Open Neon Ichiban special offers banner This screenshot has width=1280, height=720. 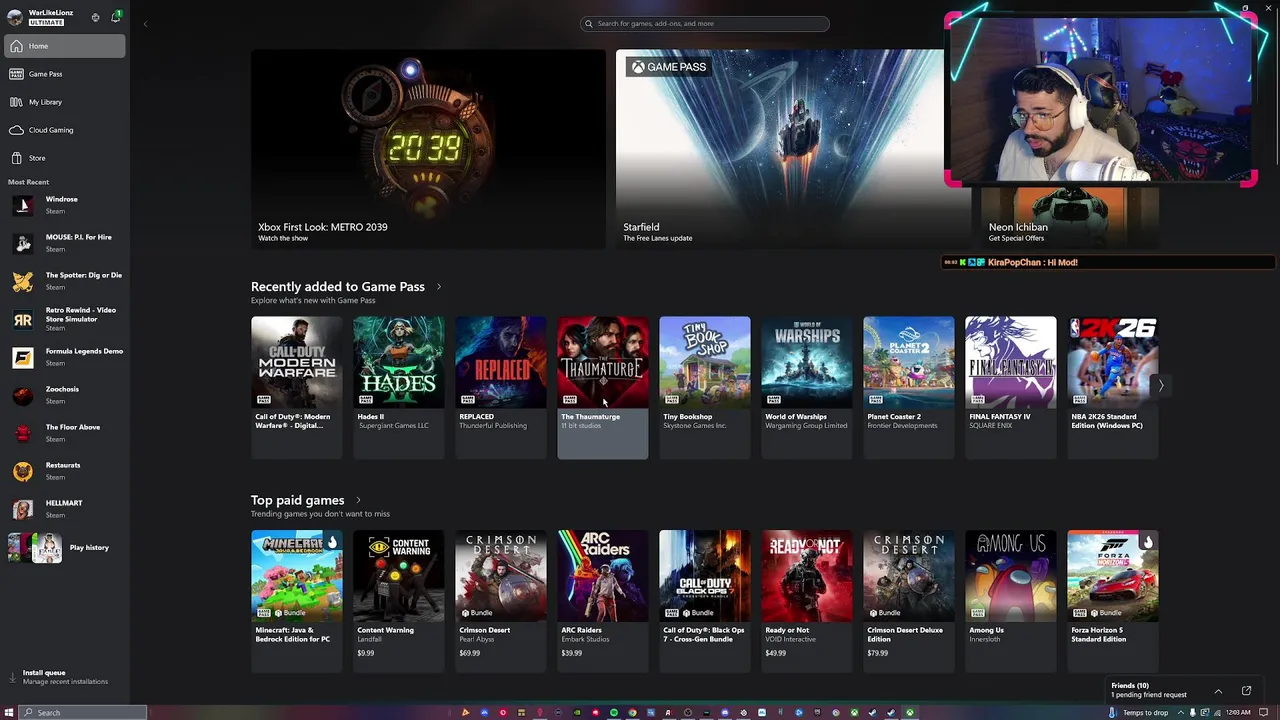[1070, 217]
